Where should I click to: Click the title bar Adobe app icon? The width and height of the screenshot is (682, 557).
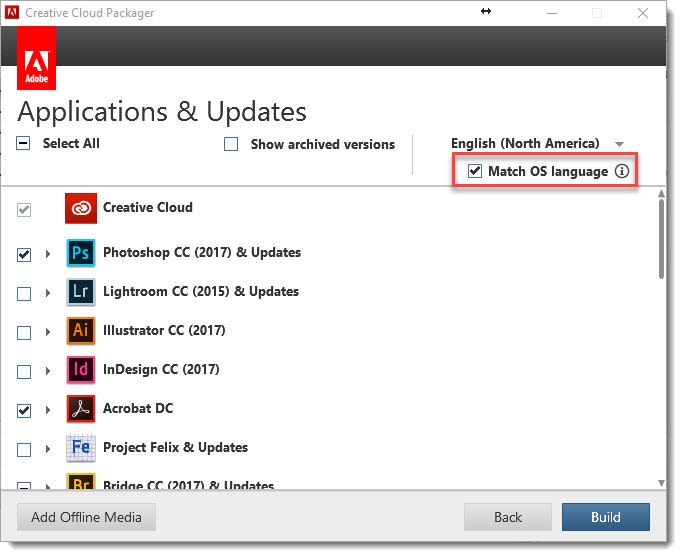[12, 12]
